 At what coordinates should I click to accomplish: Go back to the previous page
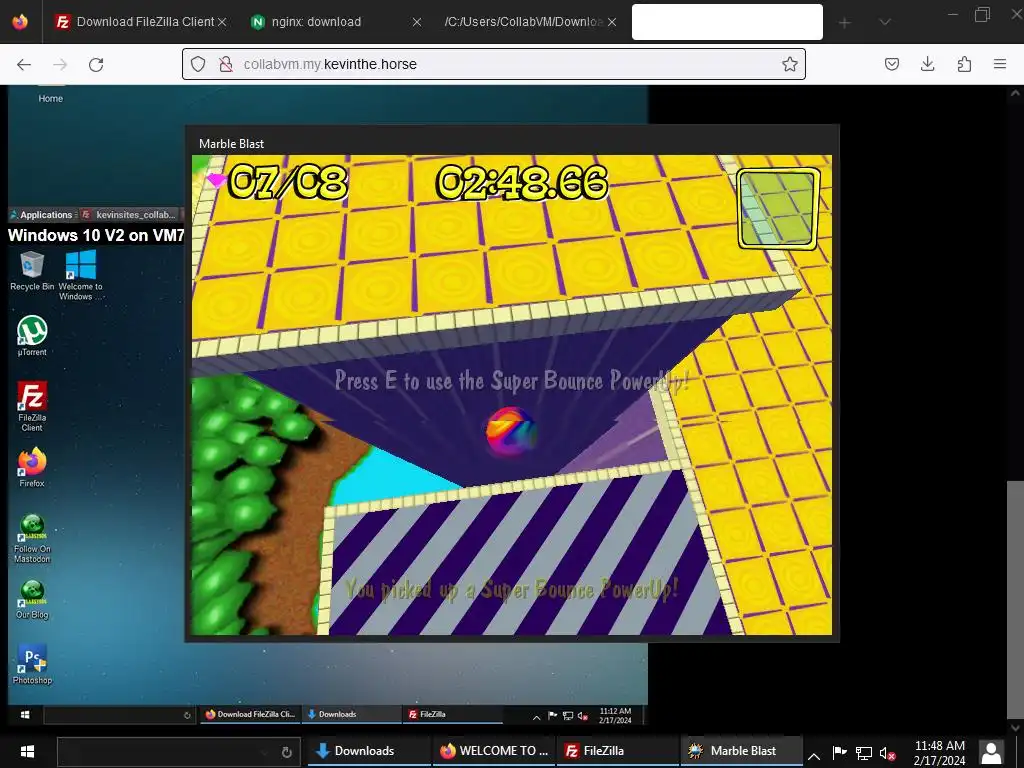click(24, 64)
